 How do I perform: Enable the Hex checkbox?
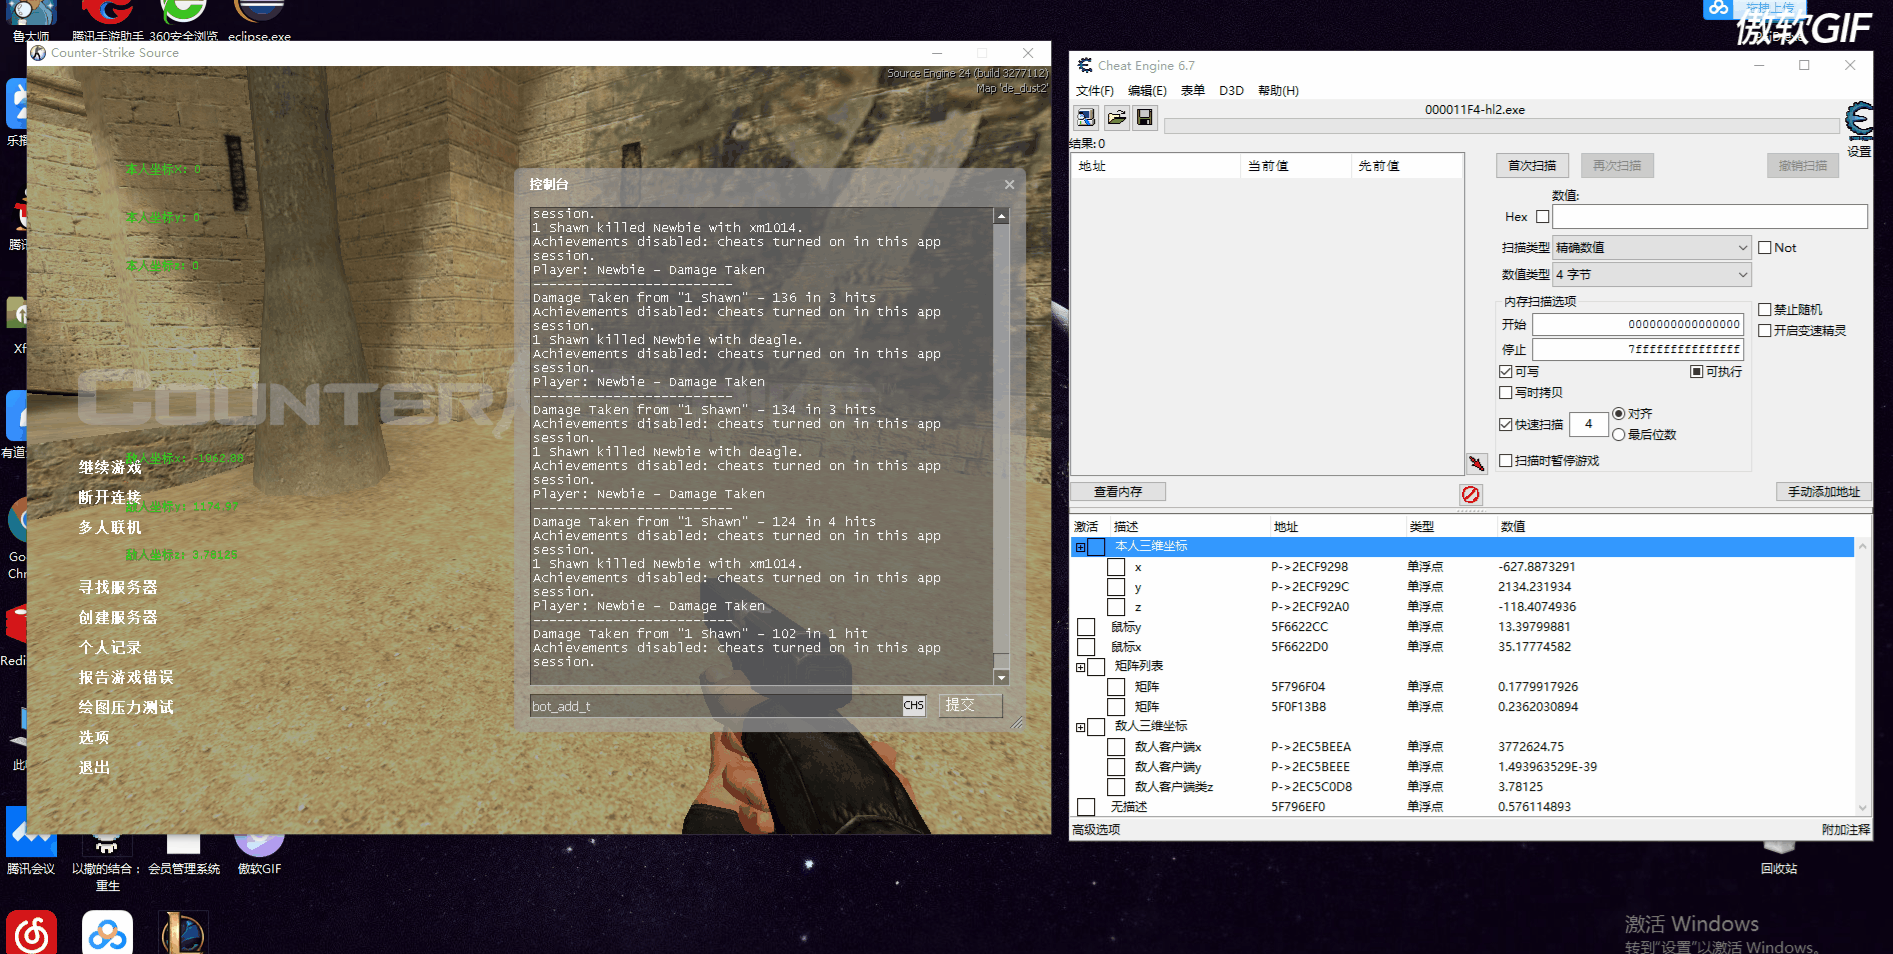tap(1542, 217)
